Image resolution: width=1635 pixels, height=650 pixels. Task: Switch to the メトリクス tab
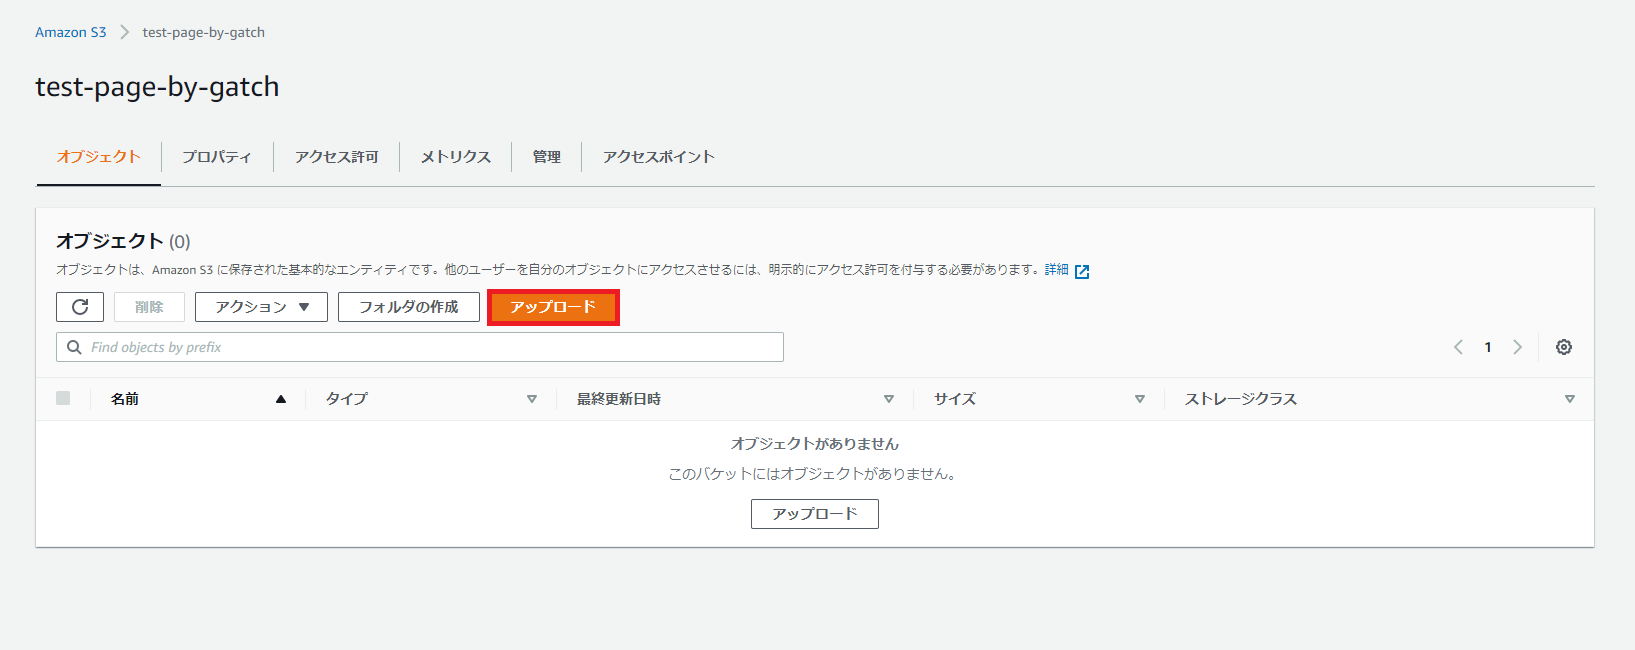(455, 157)
